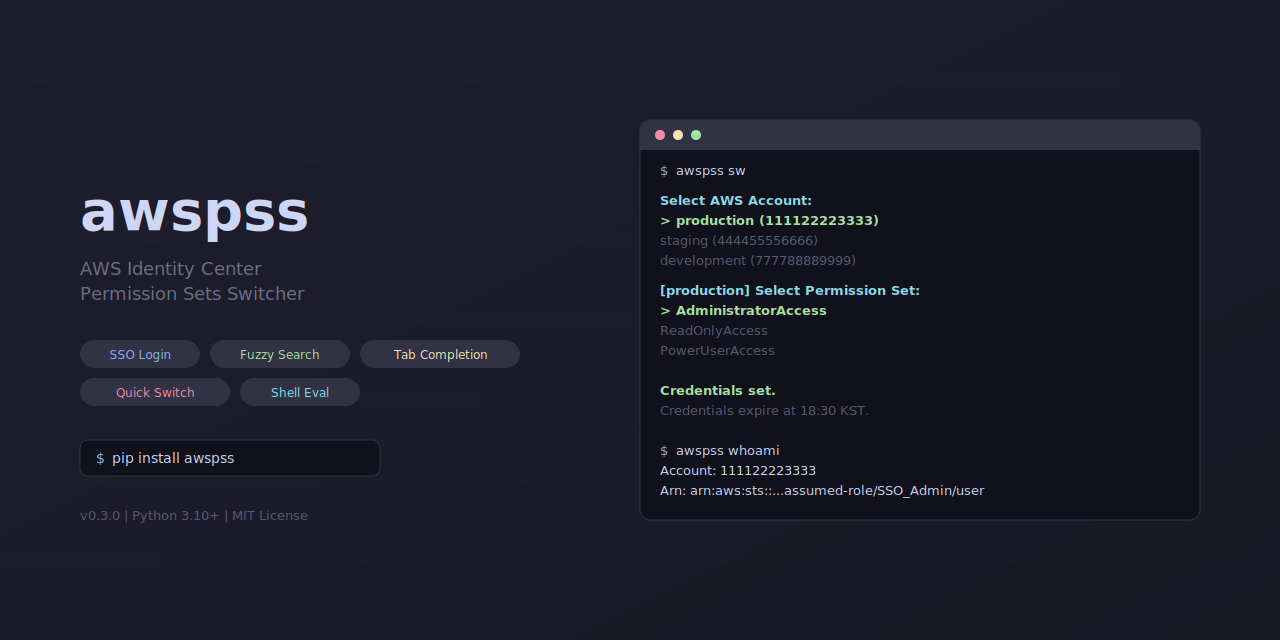Click the Select Permission Set prompt
This screenshot has width=1280, height=640.
click(x=790, y=291)
